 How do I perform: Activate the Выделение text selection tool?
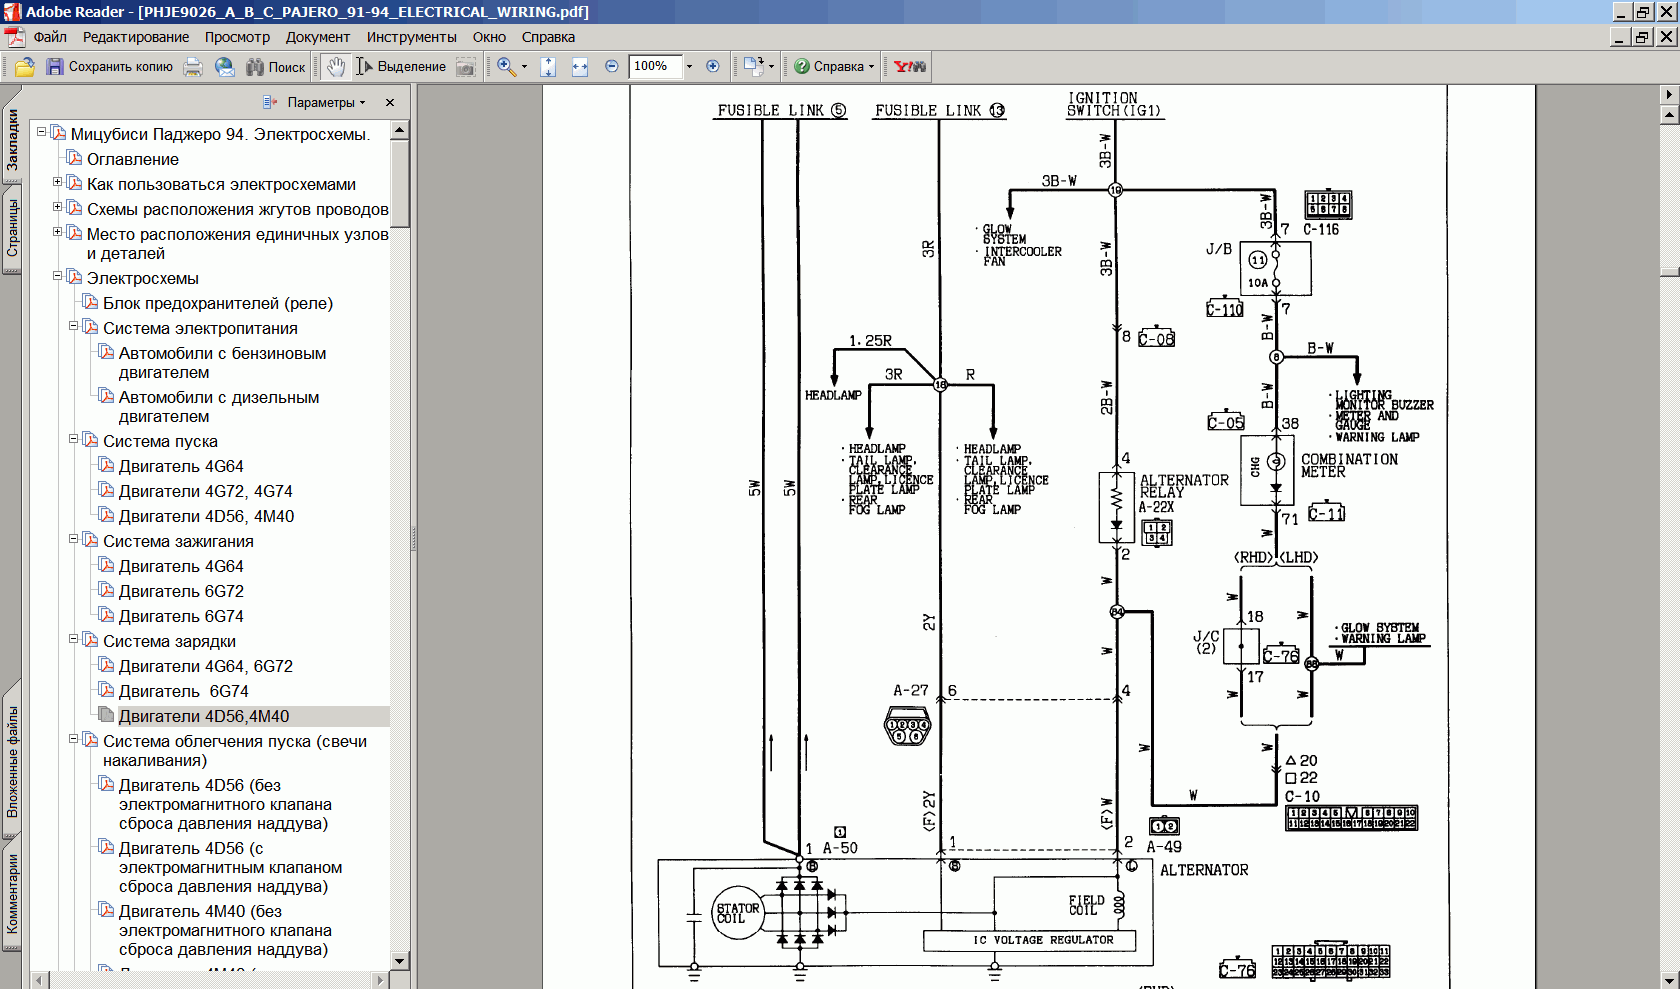[x=401, y=67]
